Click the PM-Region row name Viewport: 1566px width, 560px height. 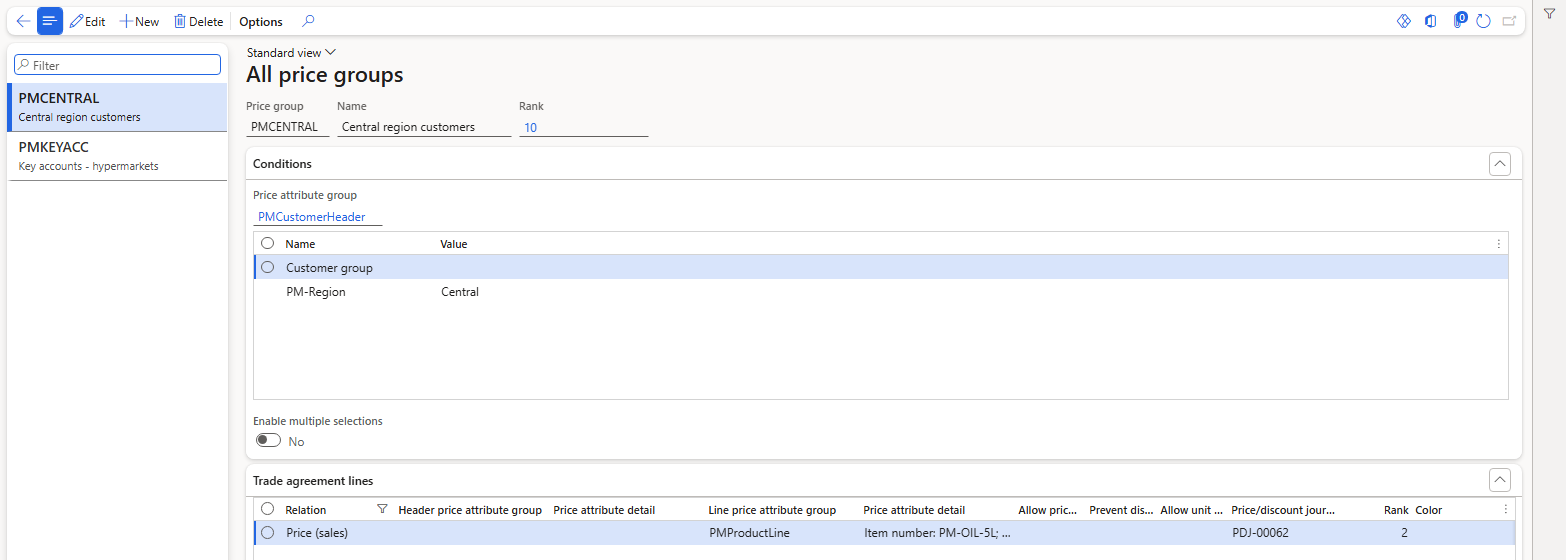click(316, 292)
